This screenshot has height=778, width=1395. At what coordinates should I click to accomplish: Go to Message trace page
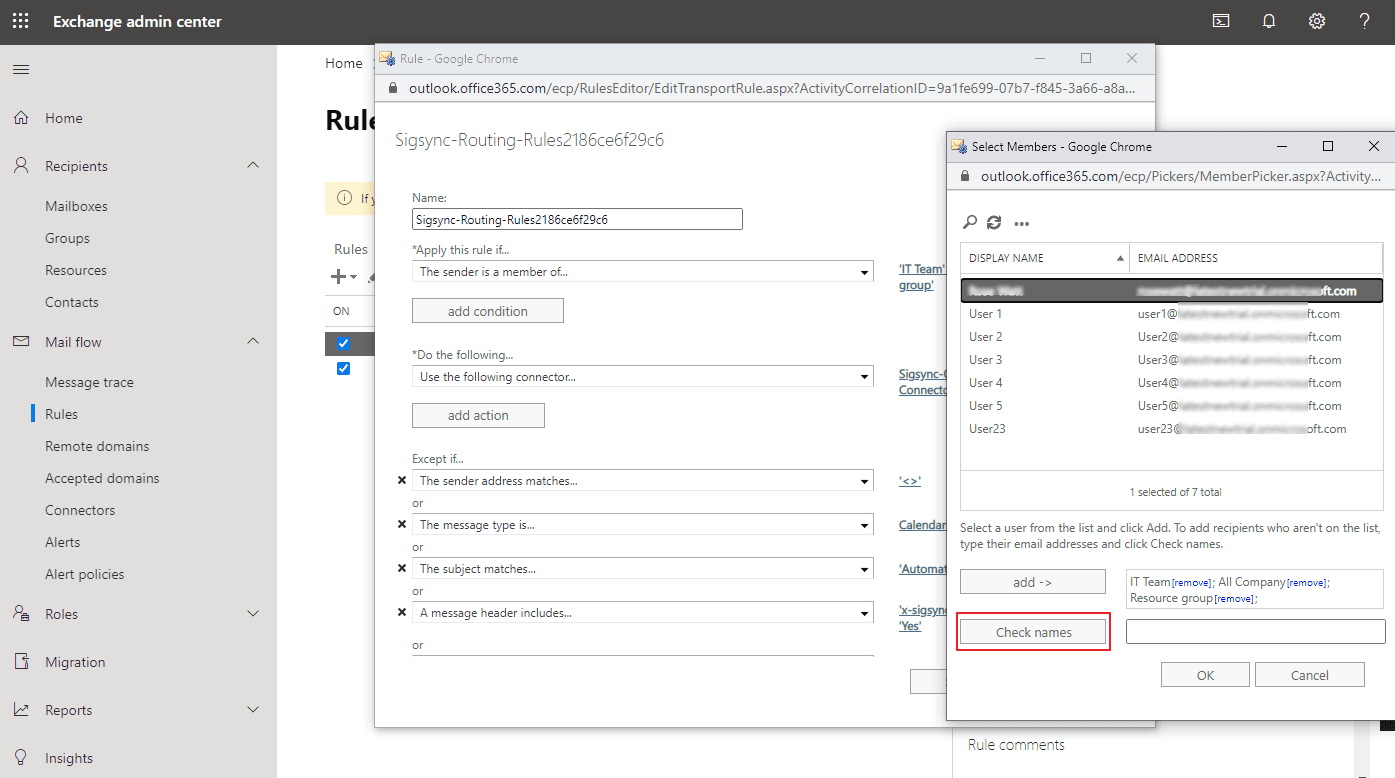tap(89, 382)
